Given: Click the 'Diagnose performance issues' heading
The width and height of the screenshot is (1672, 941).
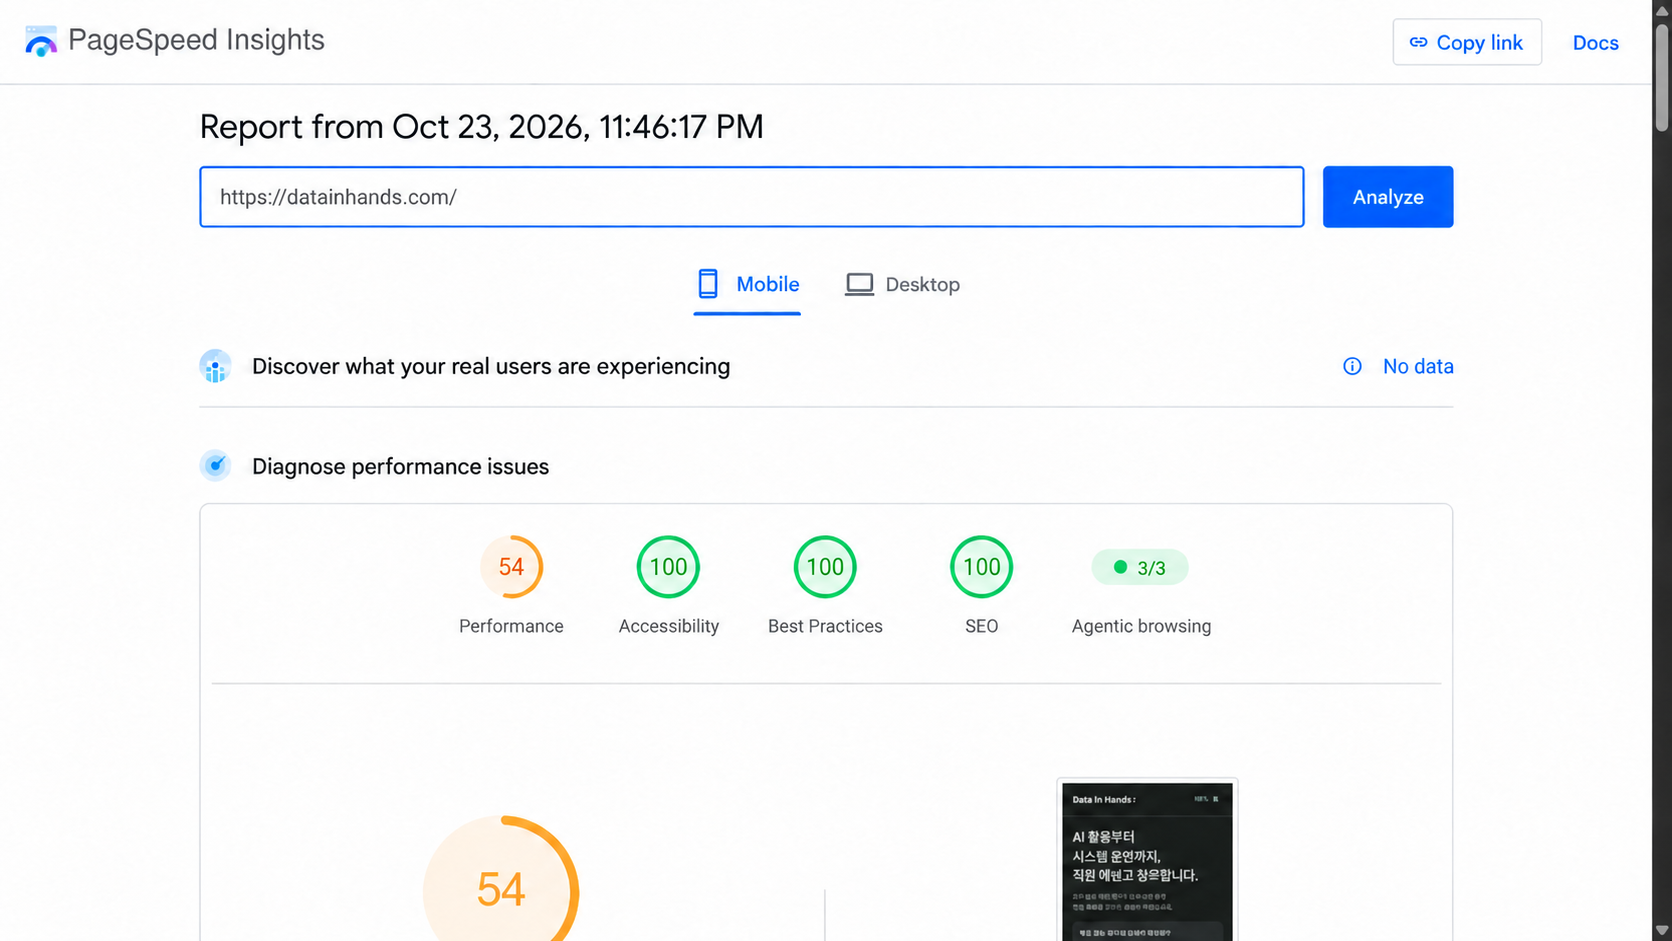Looking at the screenshot, I should point(400,467).
